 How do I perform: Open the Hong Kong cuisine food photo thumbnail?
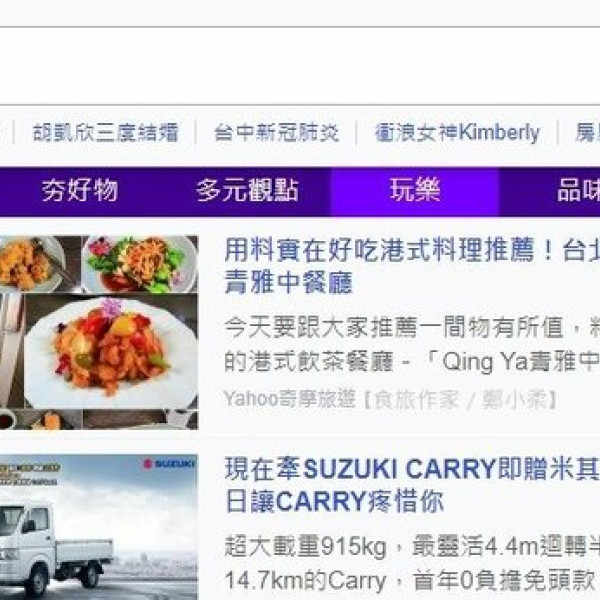tap(99, 332)
